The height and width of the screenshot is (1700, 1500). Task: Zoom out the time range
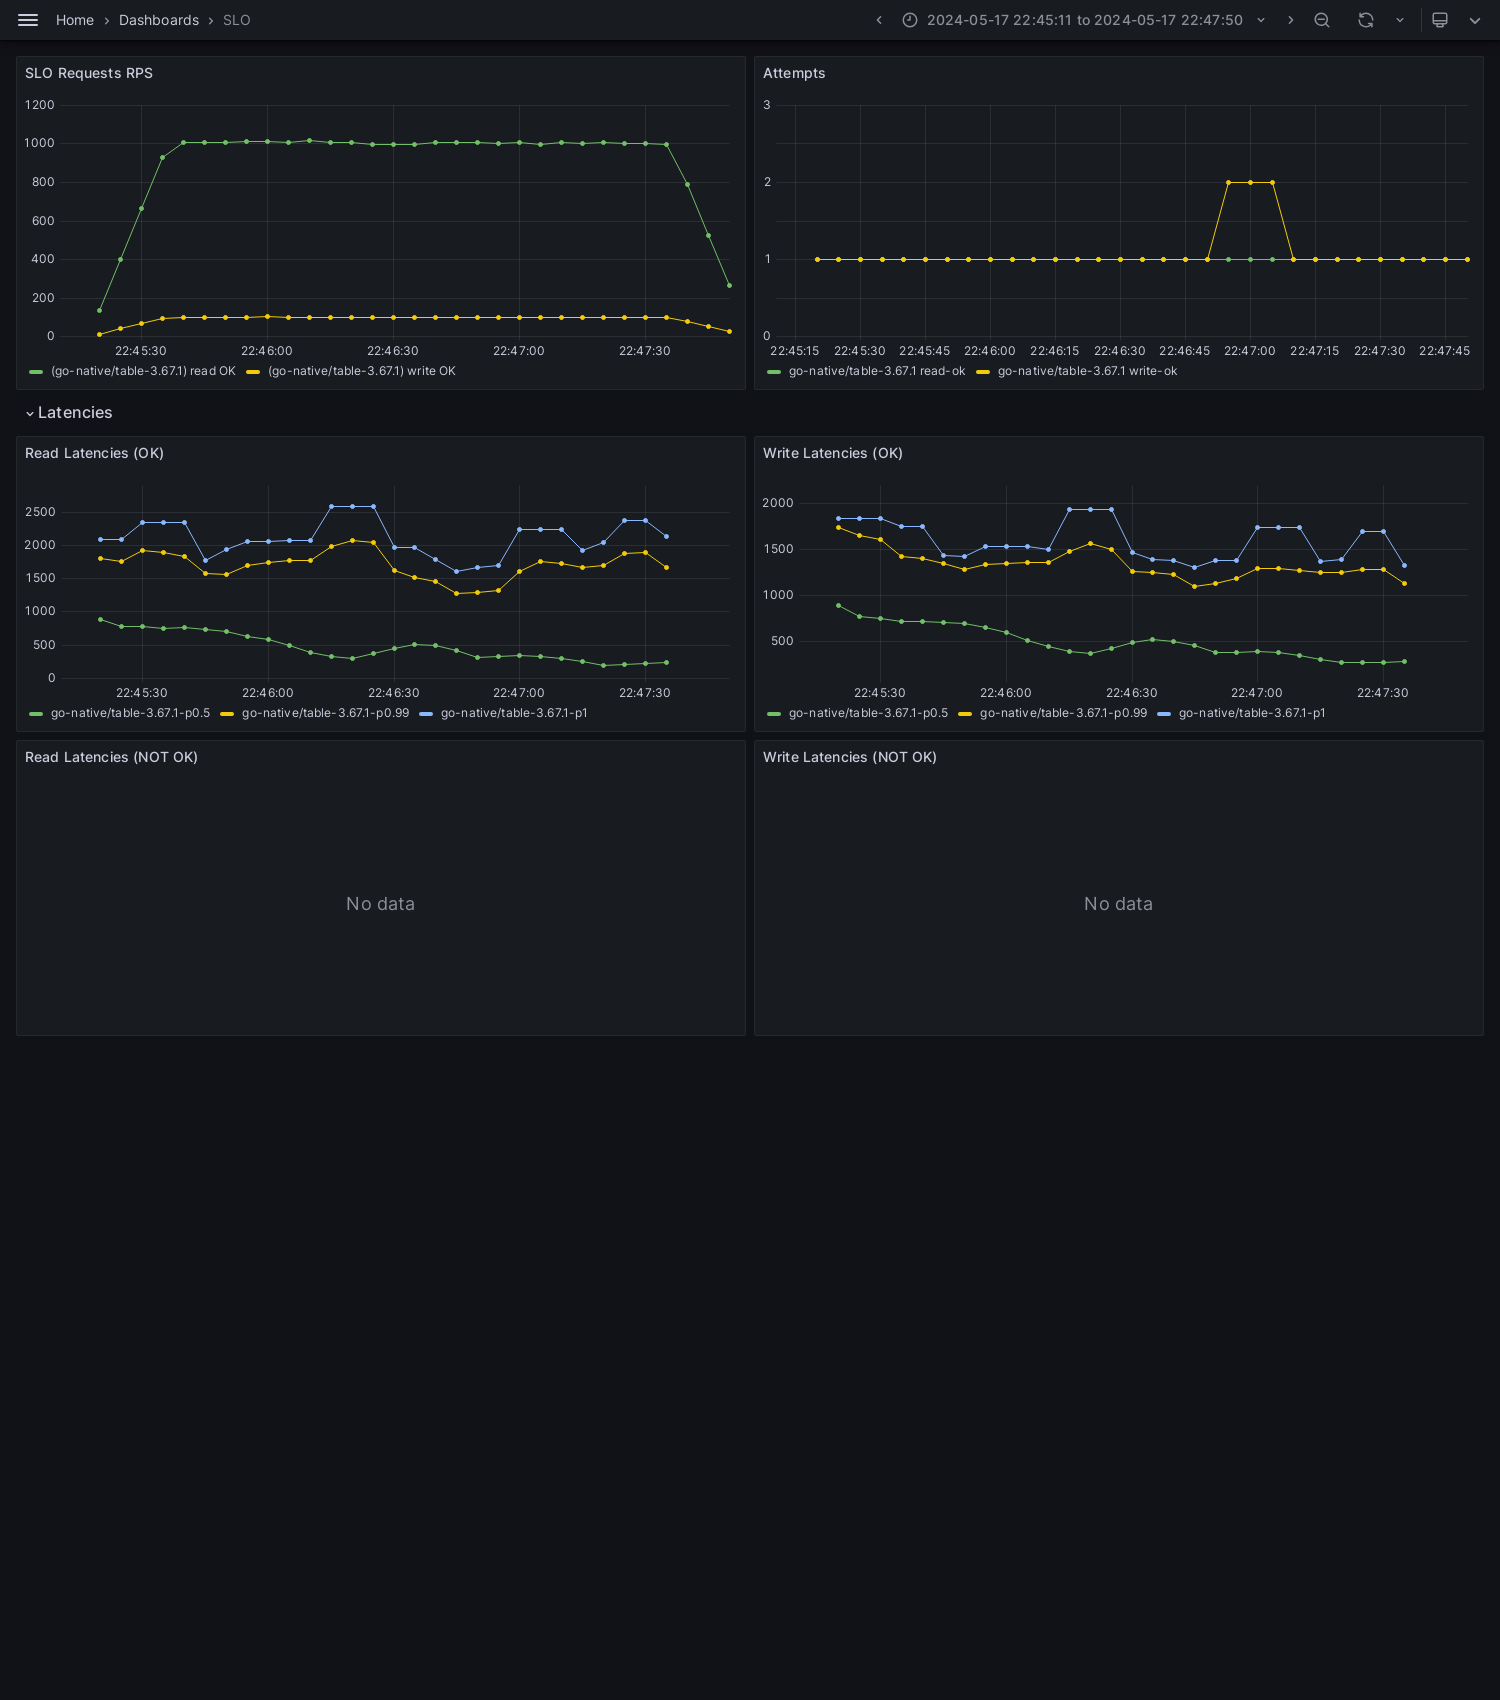pyautogui.click(x=1322, y=20)
